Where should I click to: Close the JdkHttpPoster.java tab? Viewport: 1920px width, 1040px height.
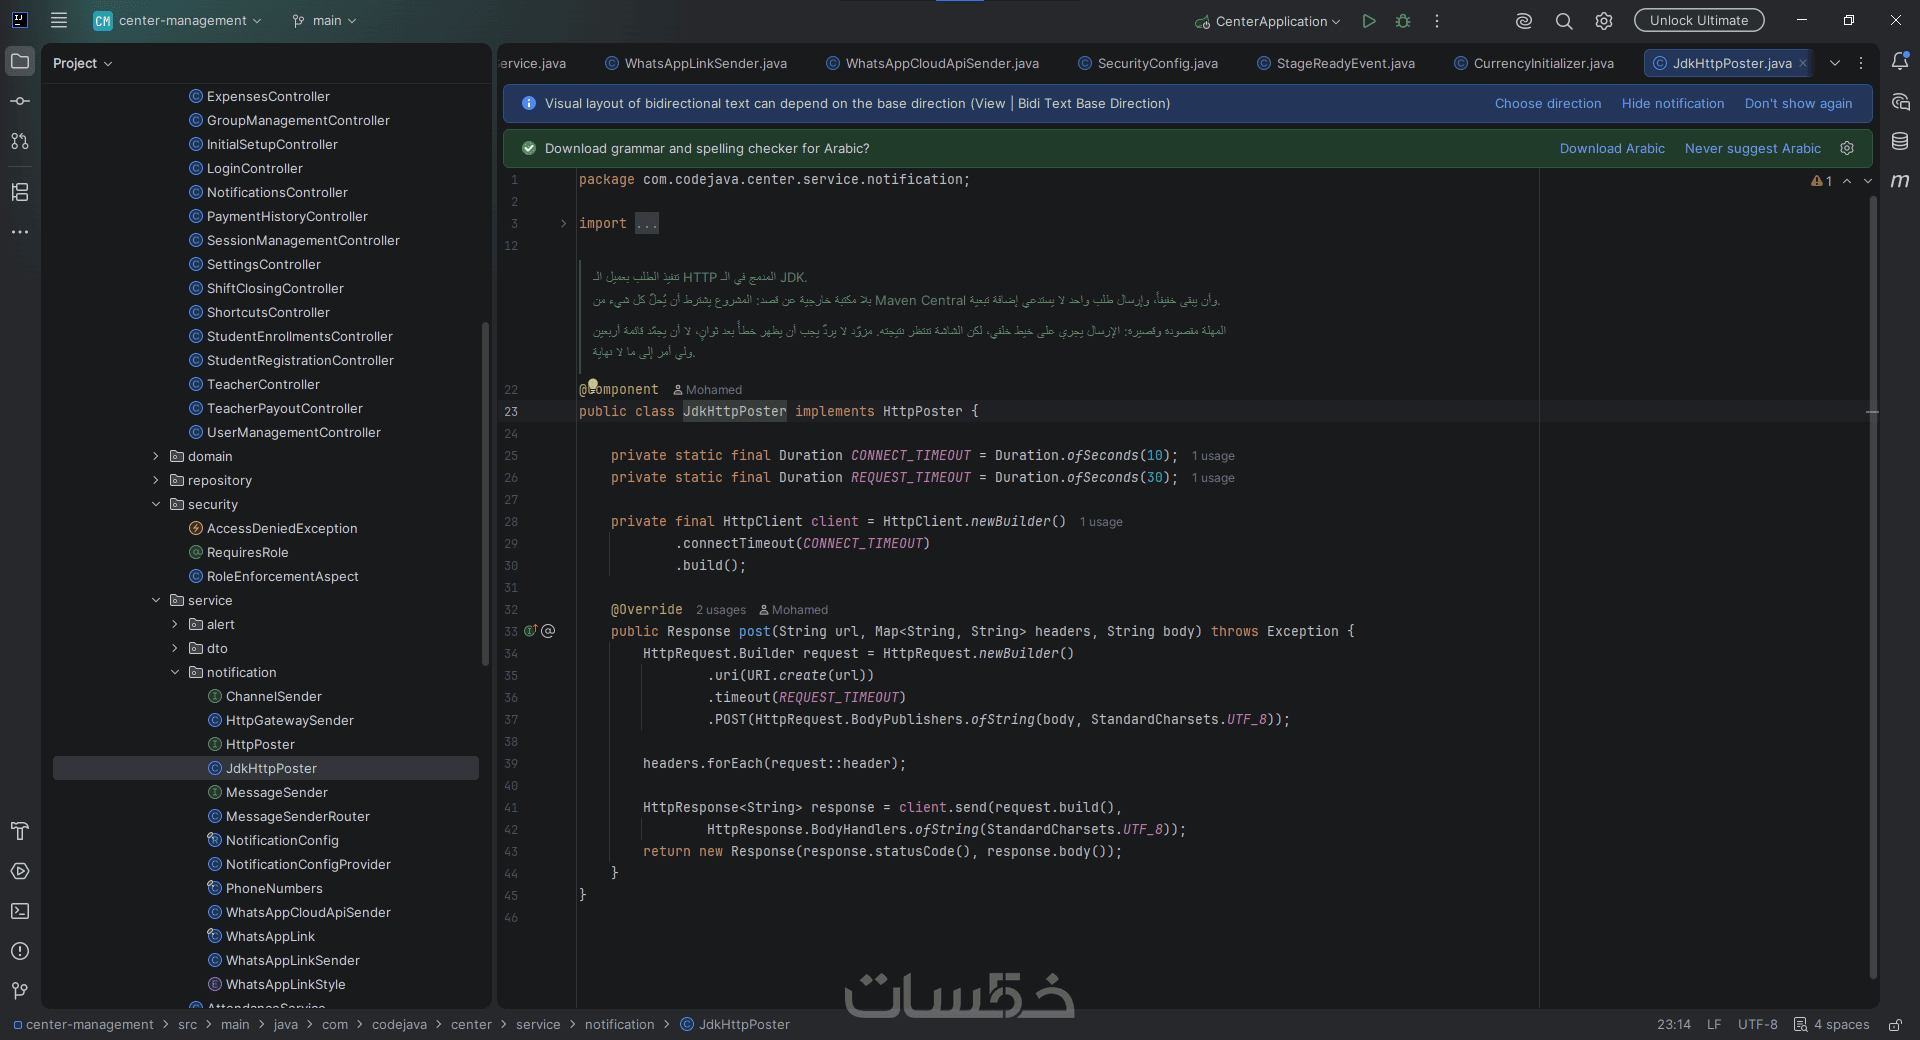(1803, 63)
